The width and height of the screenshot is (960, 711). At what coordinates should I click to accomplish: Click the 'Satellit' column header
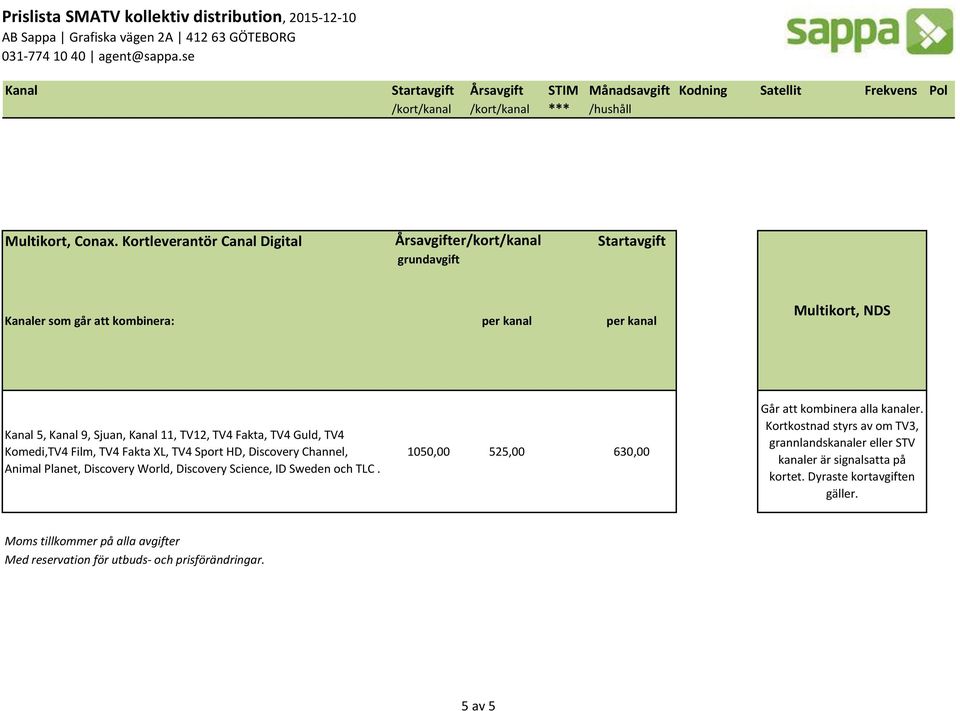[x=781, y=91]
